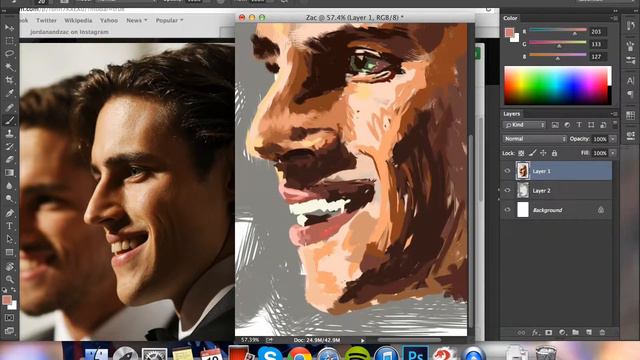This screenshot has height=360, width=640.
Task: Create new fill or adjustment layer
Action: (x=562, y=333)
